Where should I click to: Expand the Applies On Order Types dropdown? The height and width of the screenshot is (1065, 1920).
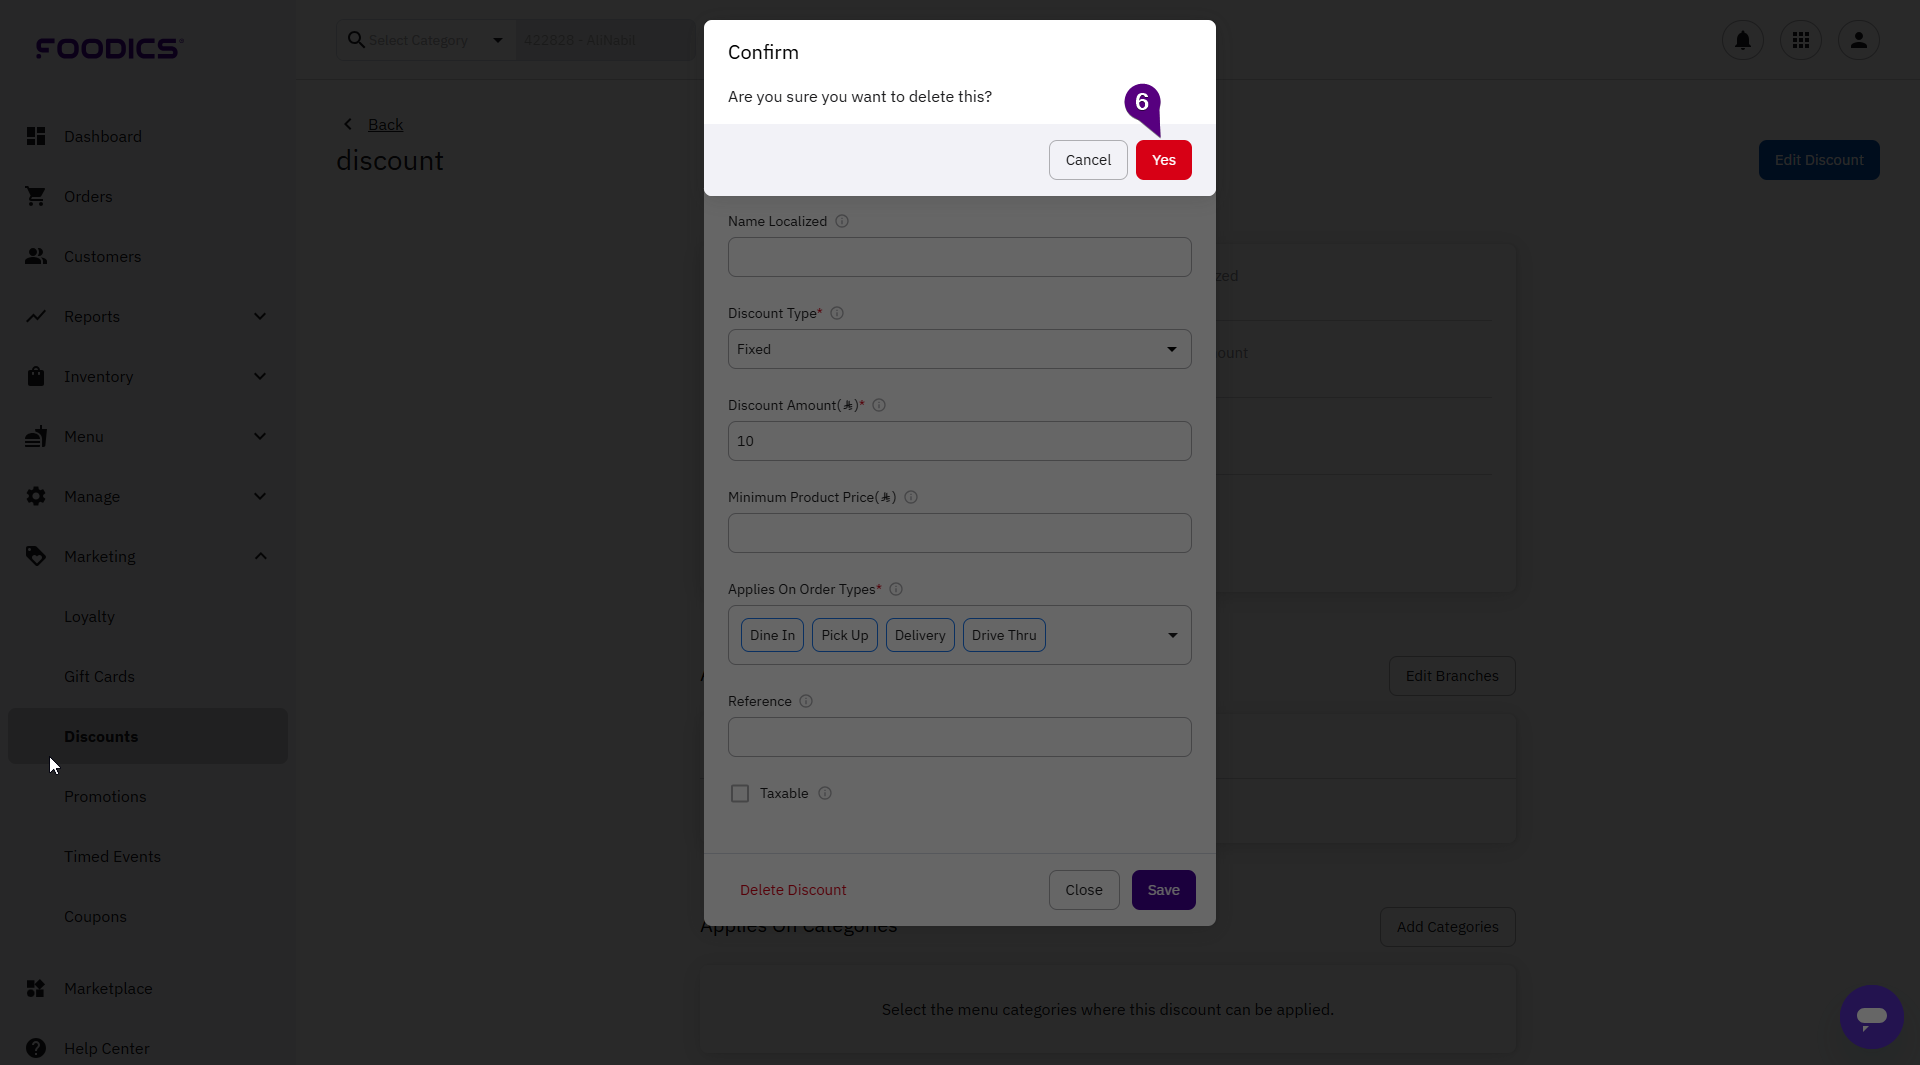(x=1172, y=635)
